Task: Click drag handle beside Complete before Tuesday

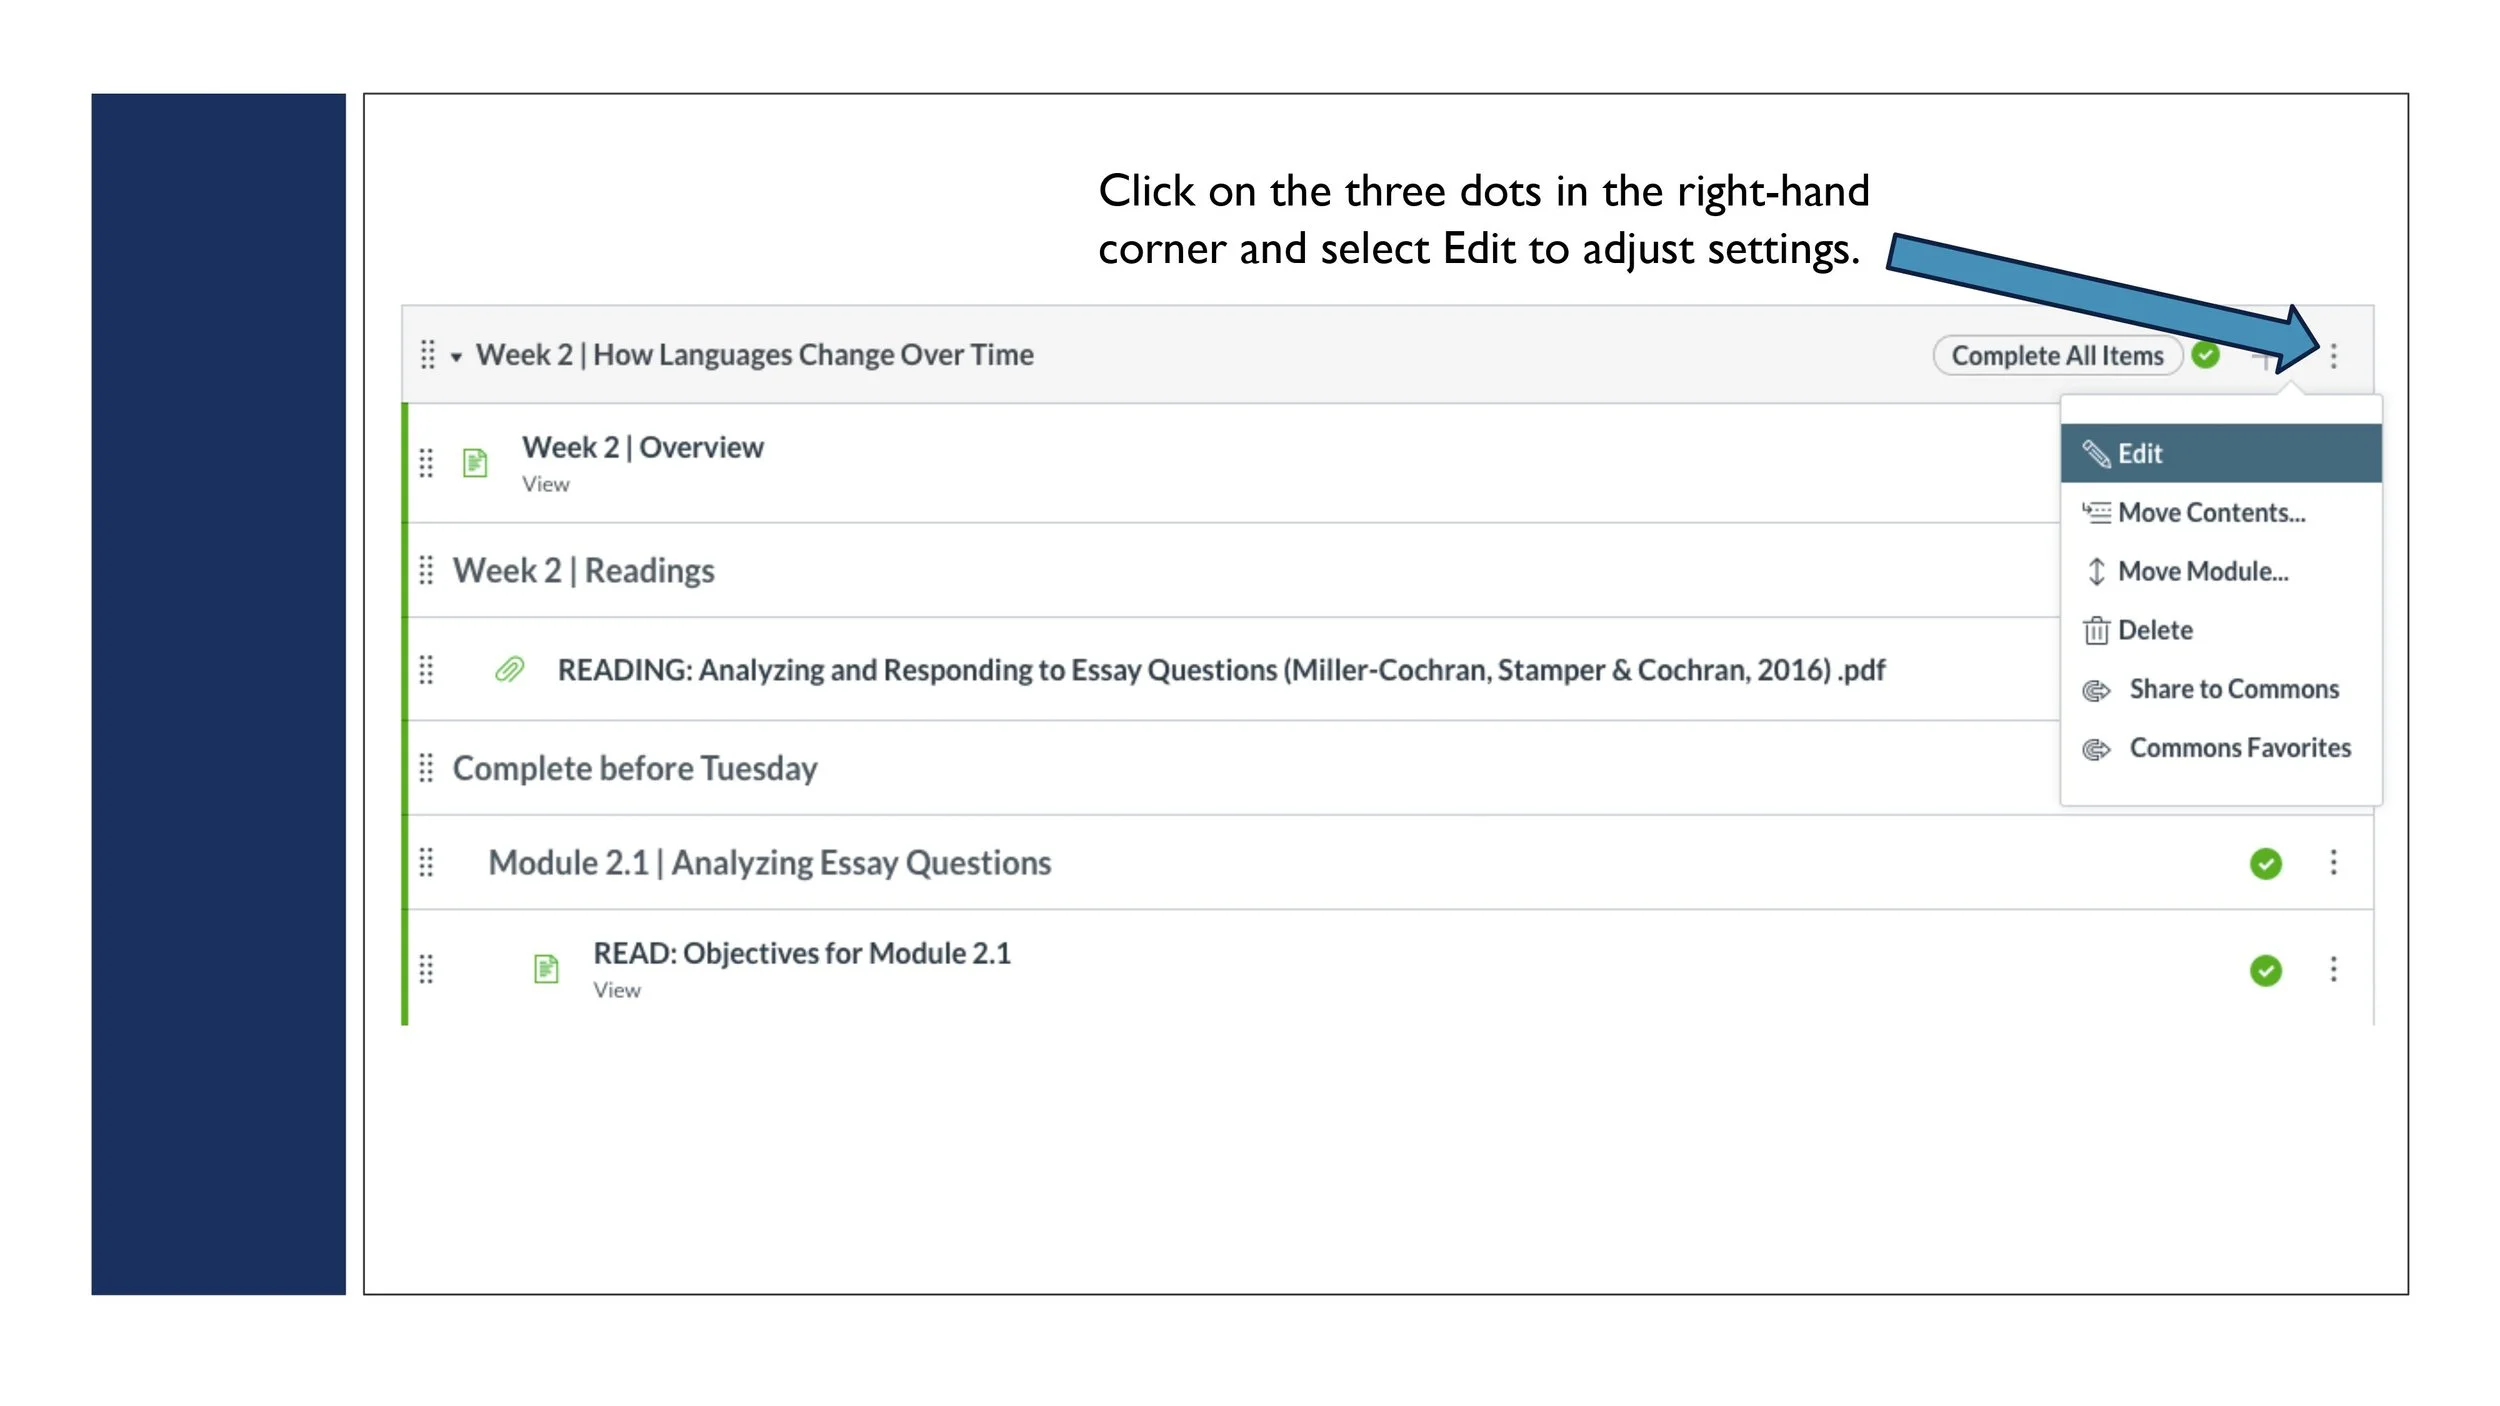Action: coord(426,768)
